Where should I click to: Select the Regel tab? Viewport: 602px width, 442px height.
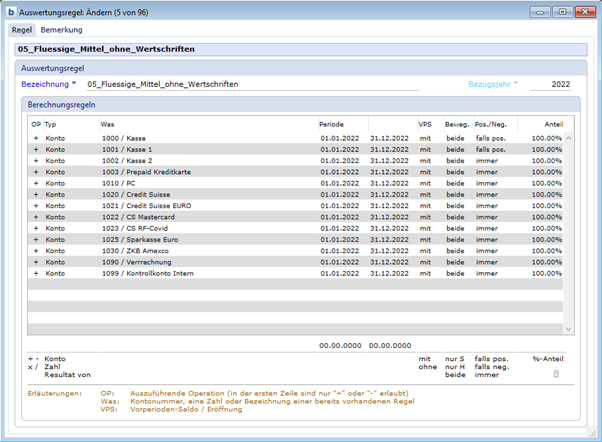pos(22,30)
